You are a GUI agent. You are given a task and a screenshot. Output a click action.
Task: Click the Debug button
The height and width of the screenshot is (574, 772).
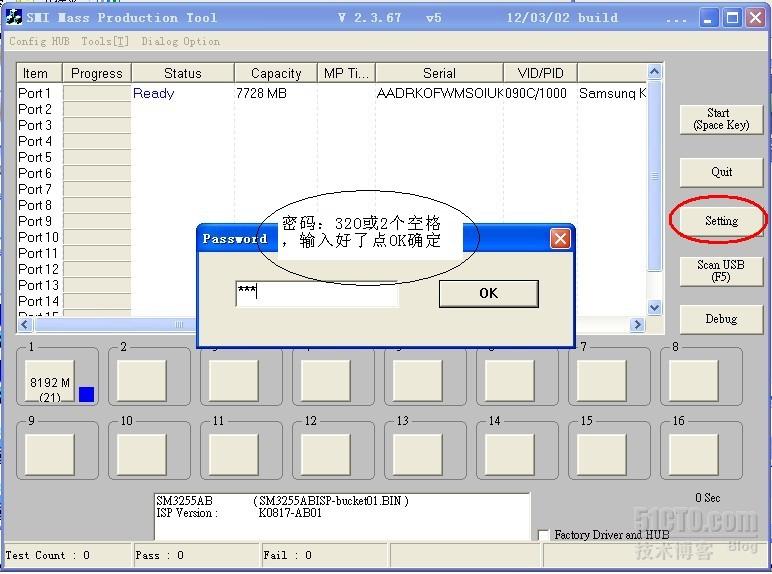click(721, 319)
